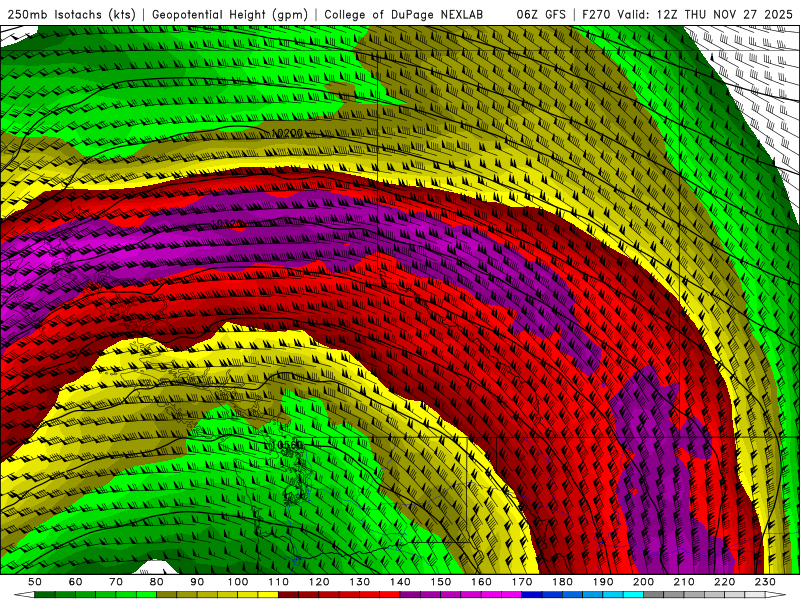Click the '70' colorbar scale label
The image size is (800, 600).
pos(116,582)
